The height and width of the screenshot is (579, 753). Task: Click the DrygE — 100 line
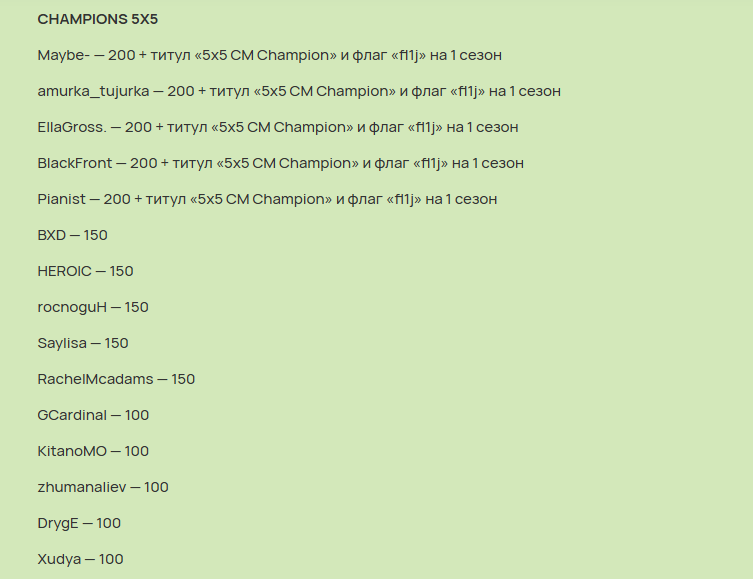point(79,523)
